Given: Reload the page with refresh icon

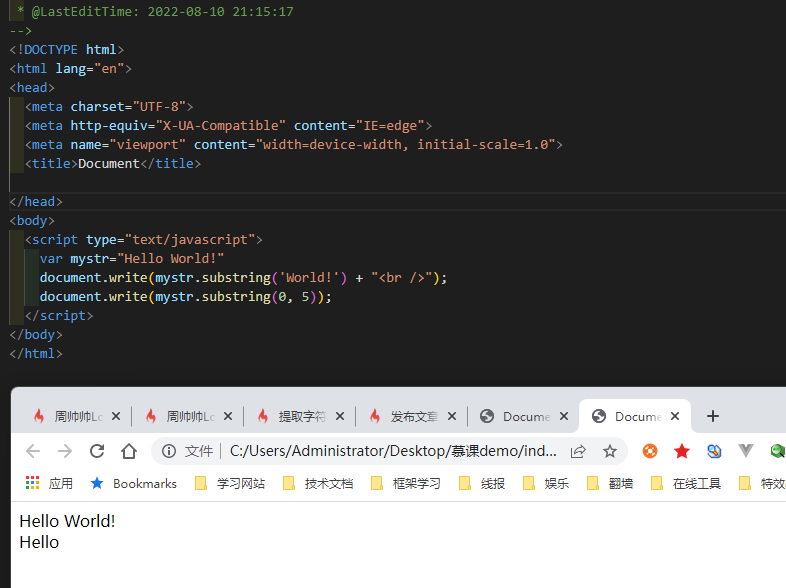Looking at the screenshot, I should point(97,451).
